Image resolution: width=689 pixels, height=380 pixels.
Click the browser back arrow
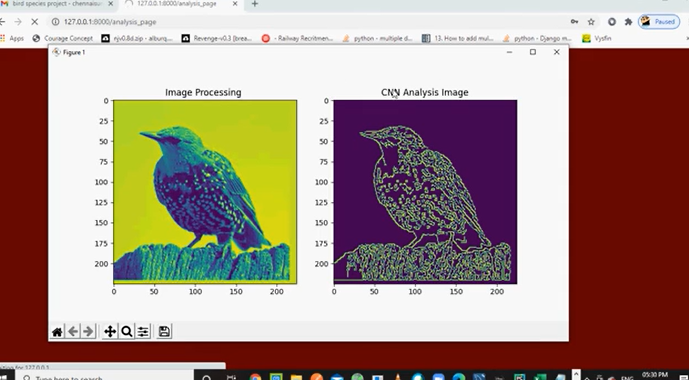pyautogui.click(x=3, y=22)
